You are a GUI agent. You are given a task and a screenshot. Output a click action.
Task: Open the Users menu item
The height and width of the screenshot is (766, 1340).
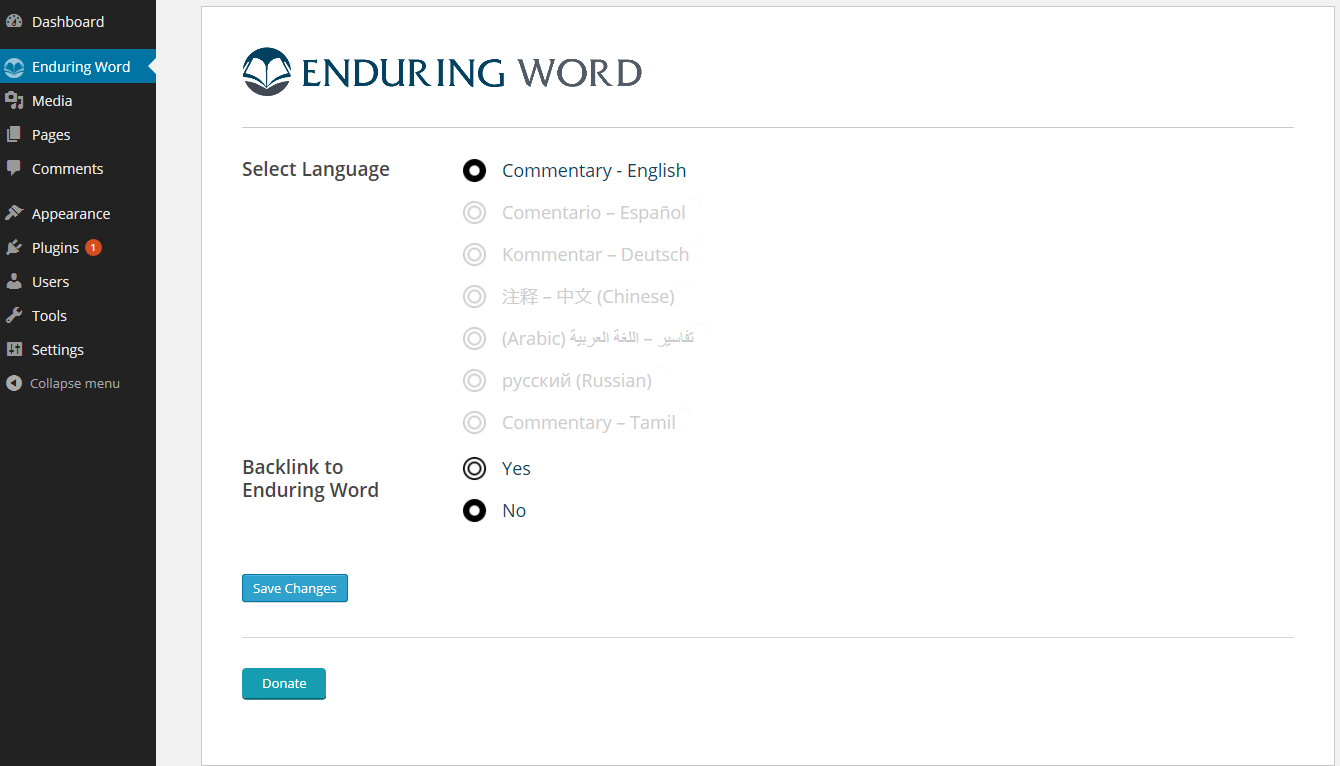78,282
